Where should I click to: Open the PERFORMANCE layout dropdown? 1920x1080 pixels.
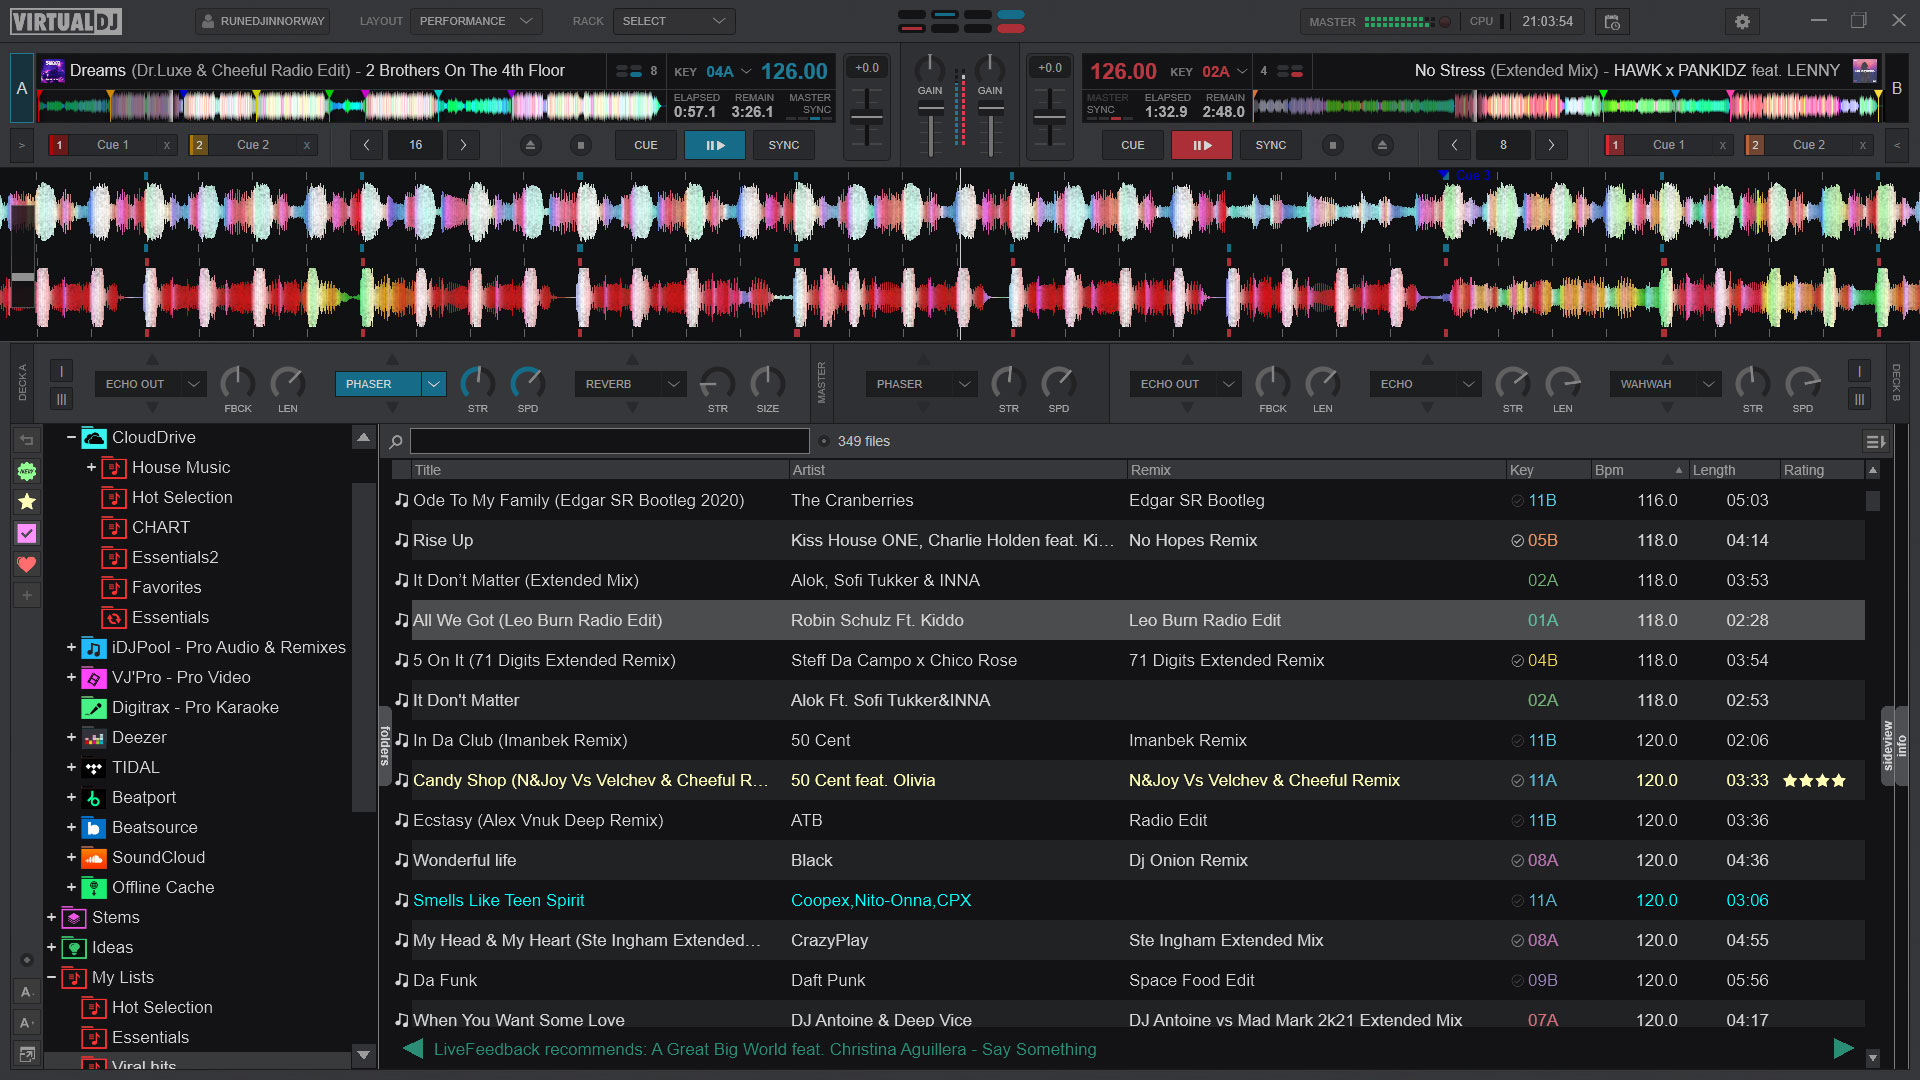tap(475, 21)
